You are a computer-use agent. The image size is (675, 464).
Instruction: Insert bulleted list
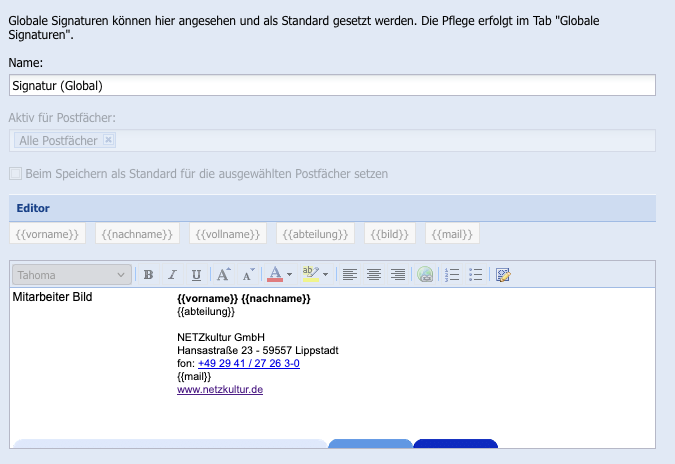476,275
